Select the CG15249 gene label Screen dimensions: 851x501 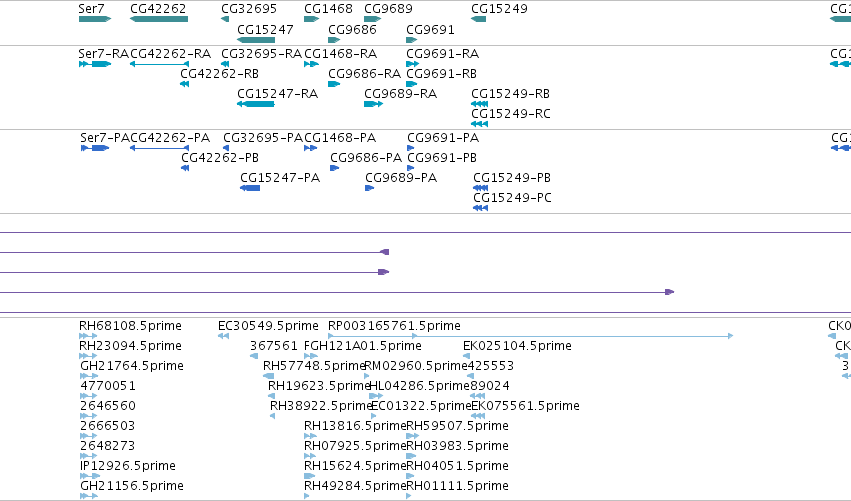click(499, 9)
